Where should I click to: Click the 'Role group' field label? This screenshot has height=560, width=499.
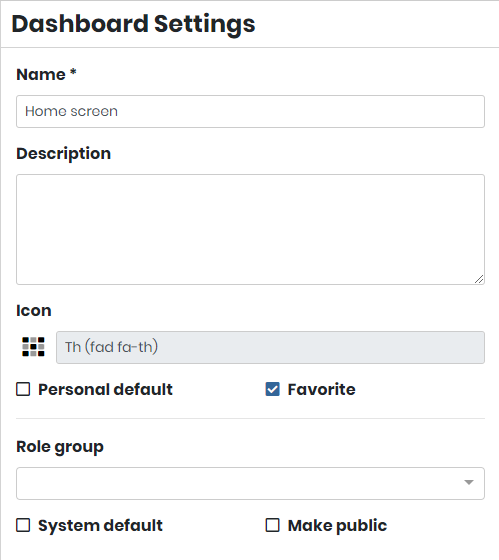point(60,447)
